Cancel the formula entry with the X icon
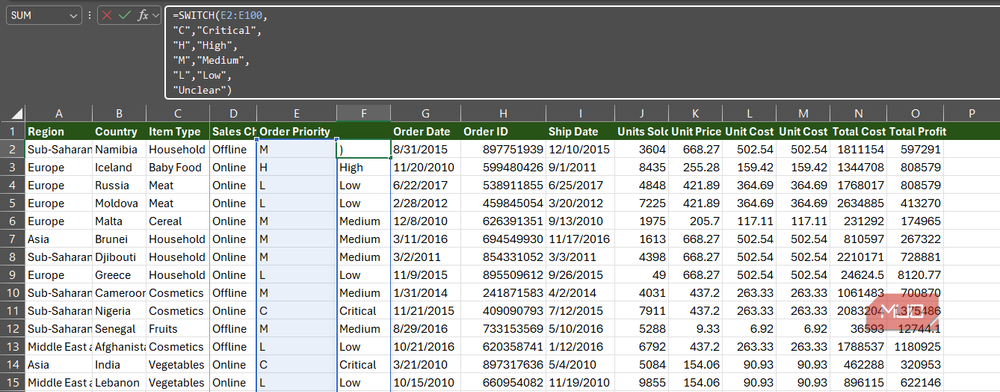The width and height of the screenshot is (1000, 392). click(x=107, y=15)
